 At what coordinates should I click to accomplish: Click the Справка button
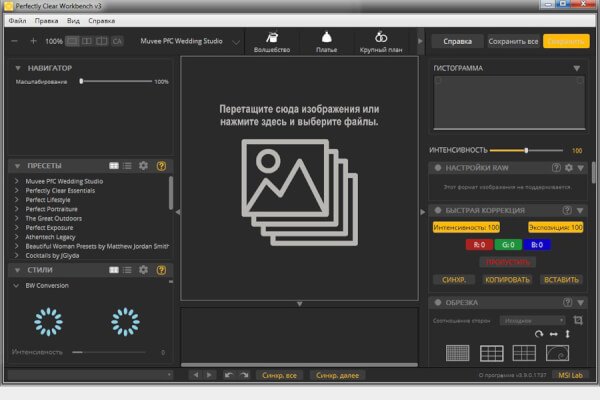pos(457,41)
